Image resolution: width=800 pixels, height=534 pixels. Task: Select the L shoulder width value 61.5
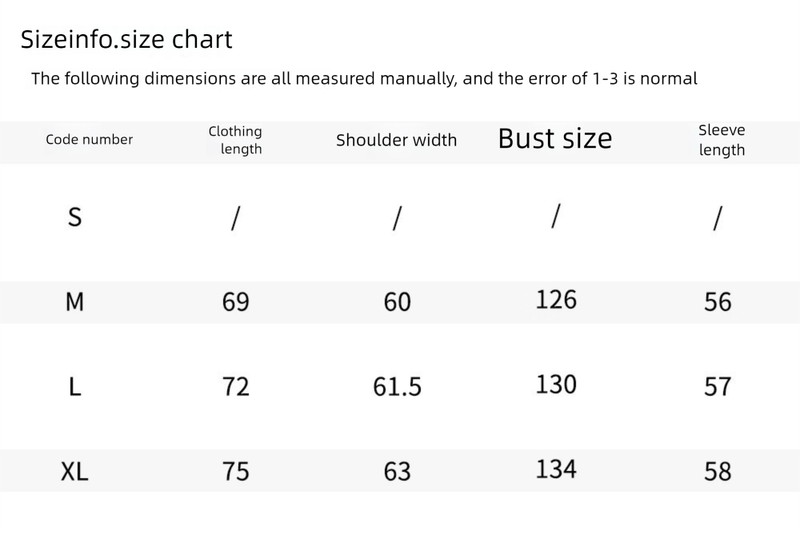[397, 387]
